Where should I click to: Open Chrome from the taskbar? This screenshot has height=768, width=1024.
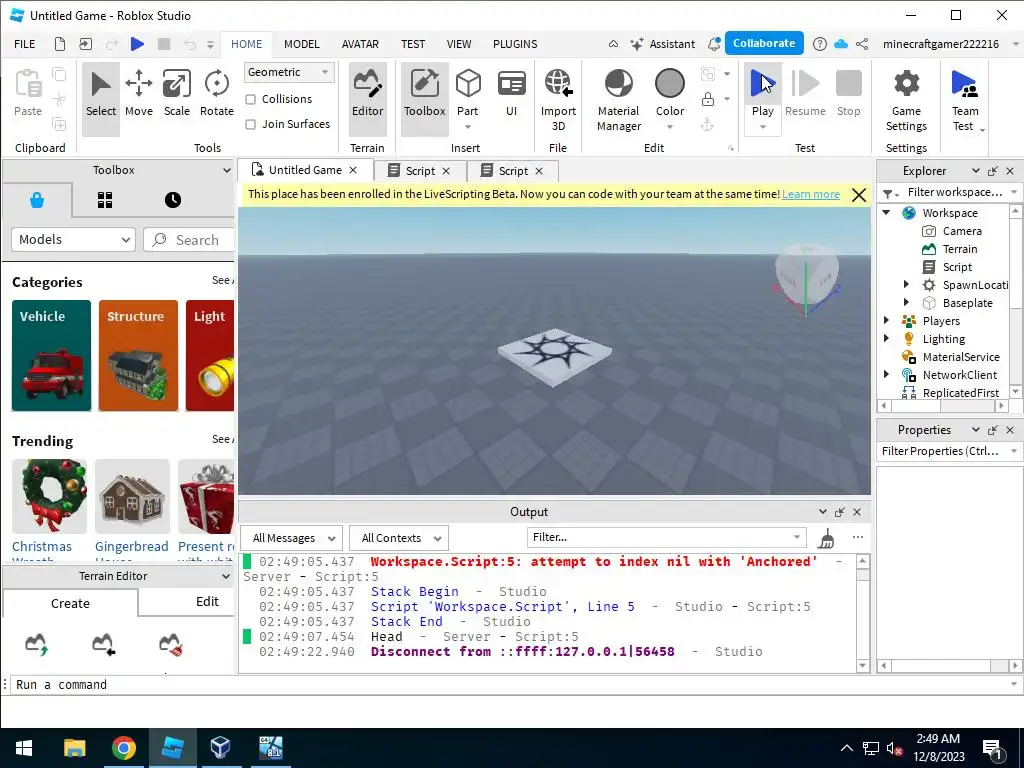click(123, 748)
